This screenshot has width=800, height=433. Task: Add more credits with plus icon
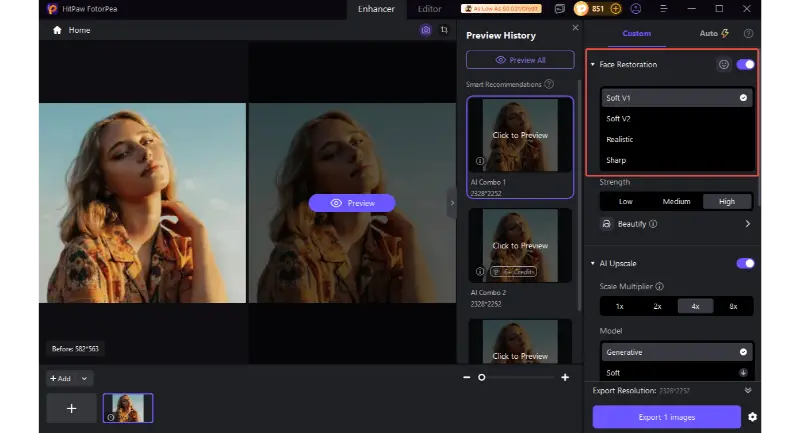pos(616,9)
